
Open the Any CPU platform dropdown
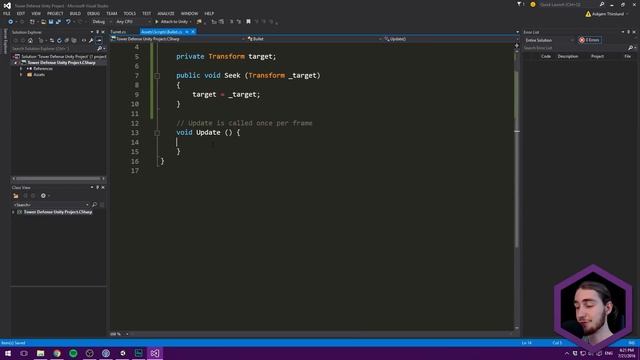pyautogui.click(x=133, y=22)
